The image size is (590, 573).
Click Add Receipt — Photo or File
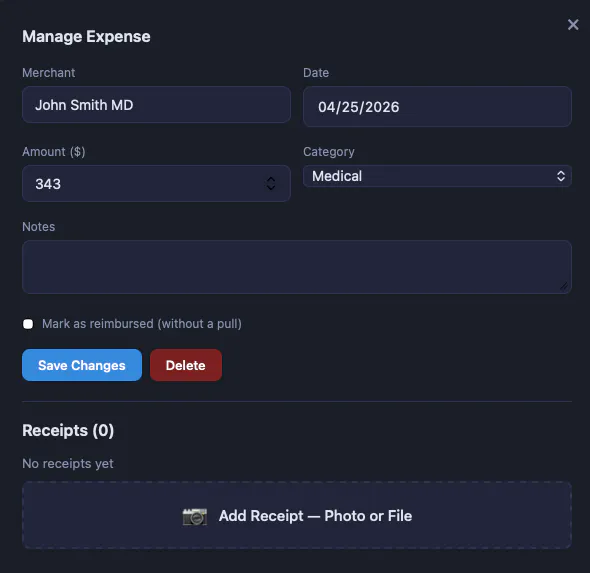(x=297, y=515)
